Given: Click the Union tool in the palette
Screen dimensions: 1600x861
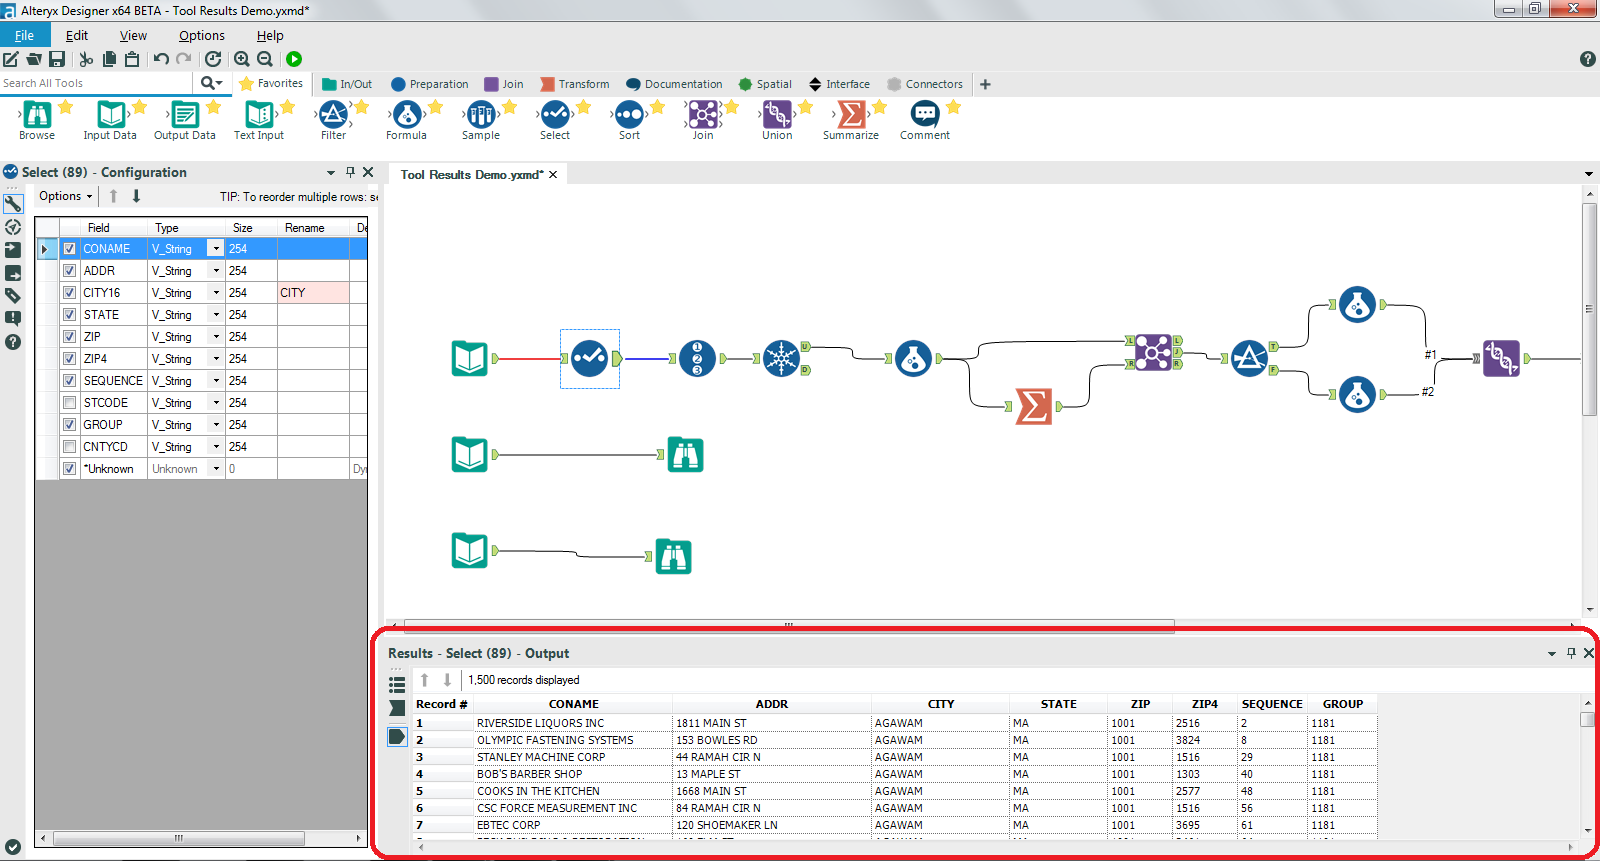Looking at the screenshot, I should (777, 115).
